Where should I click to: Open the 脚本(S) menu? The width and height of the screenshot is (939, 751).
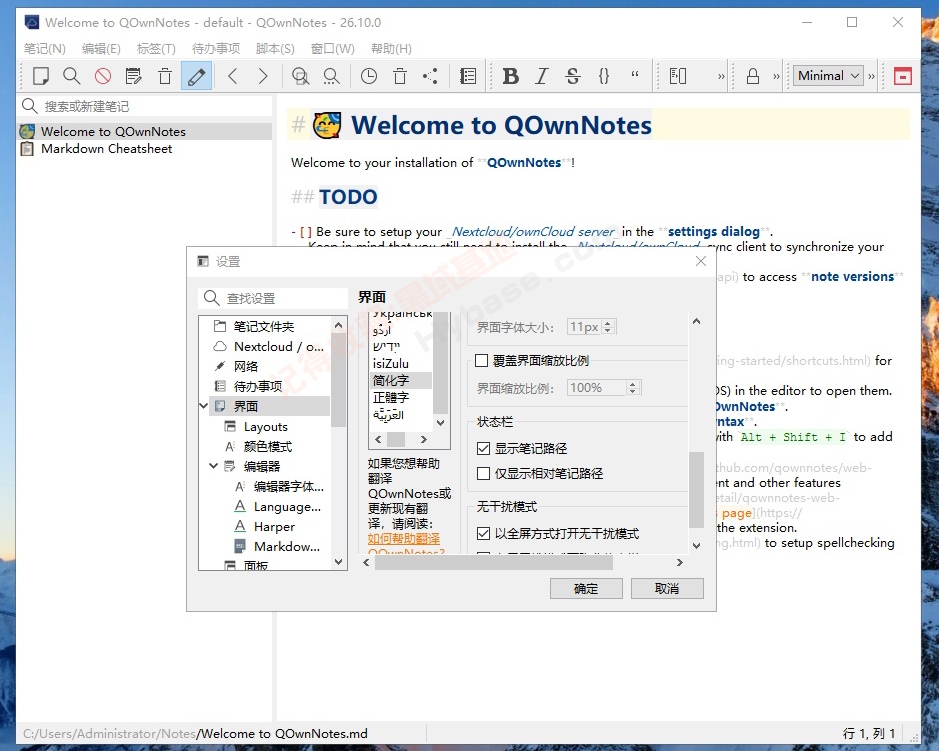click(x=275, y=49)
